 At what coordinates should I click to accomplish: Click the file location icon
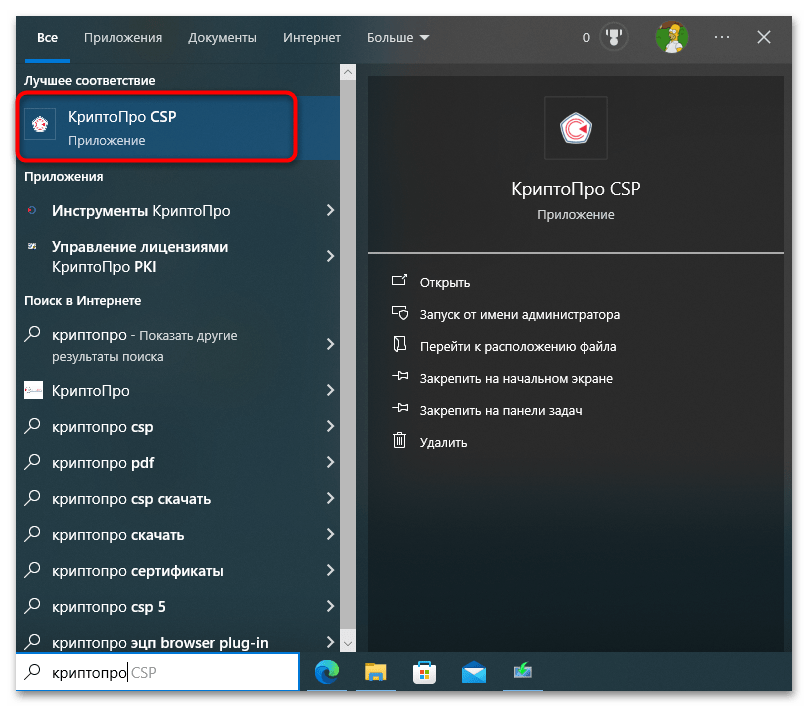coord(400,344)
